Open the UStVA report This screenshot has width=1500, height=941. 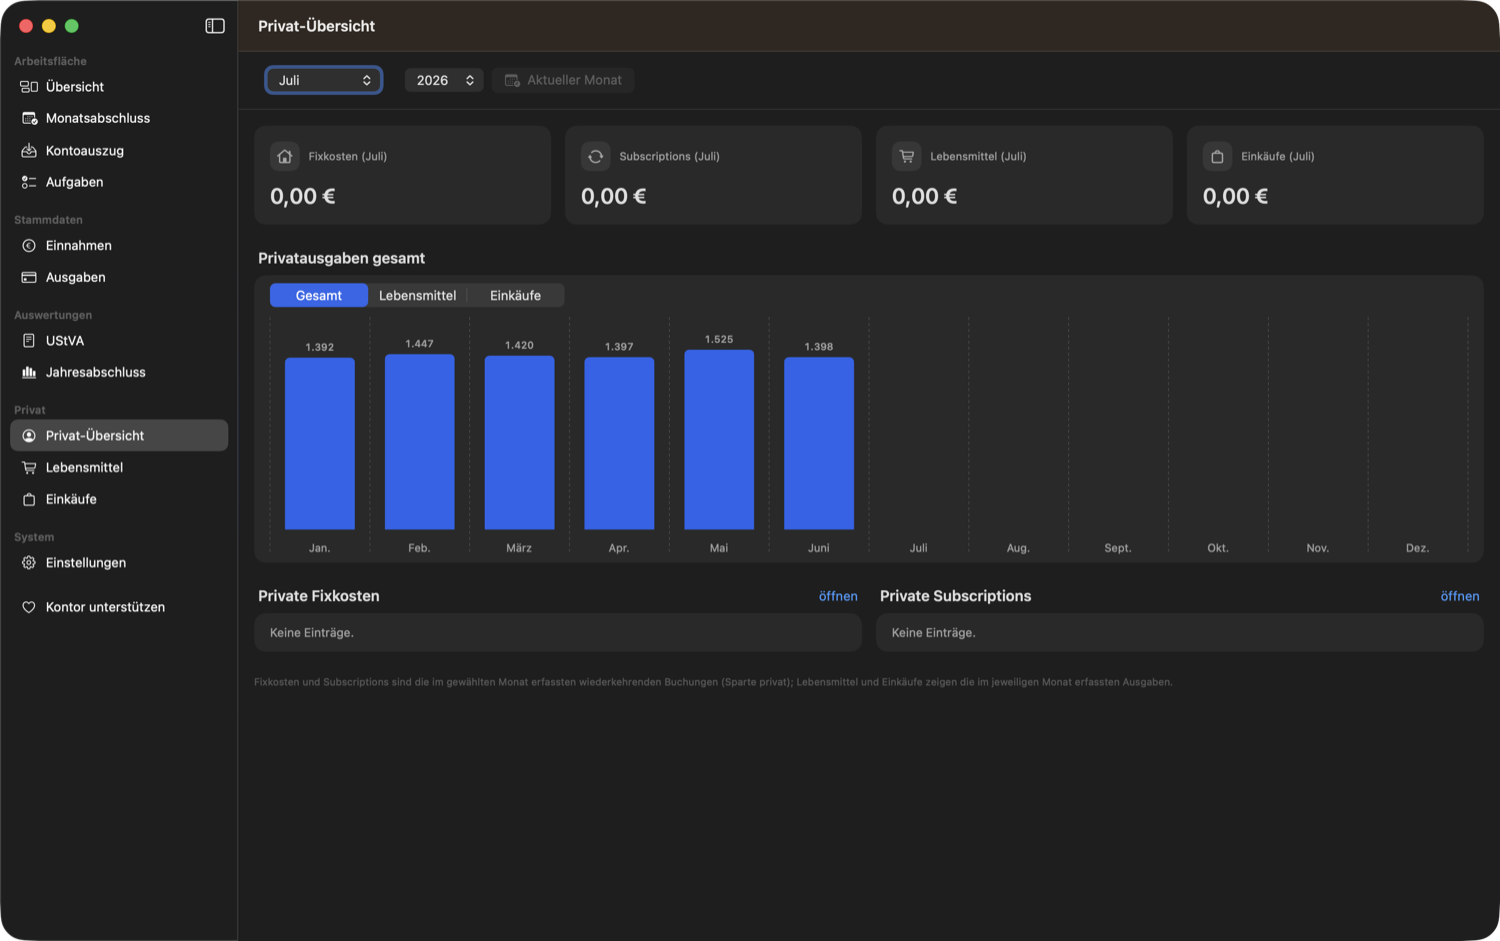pos(119,340)
